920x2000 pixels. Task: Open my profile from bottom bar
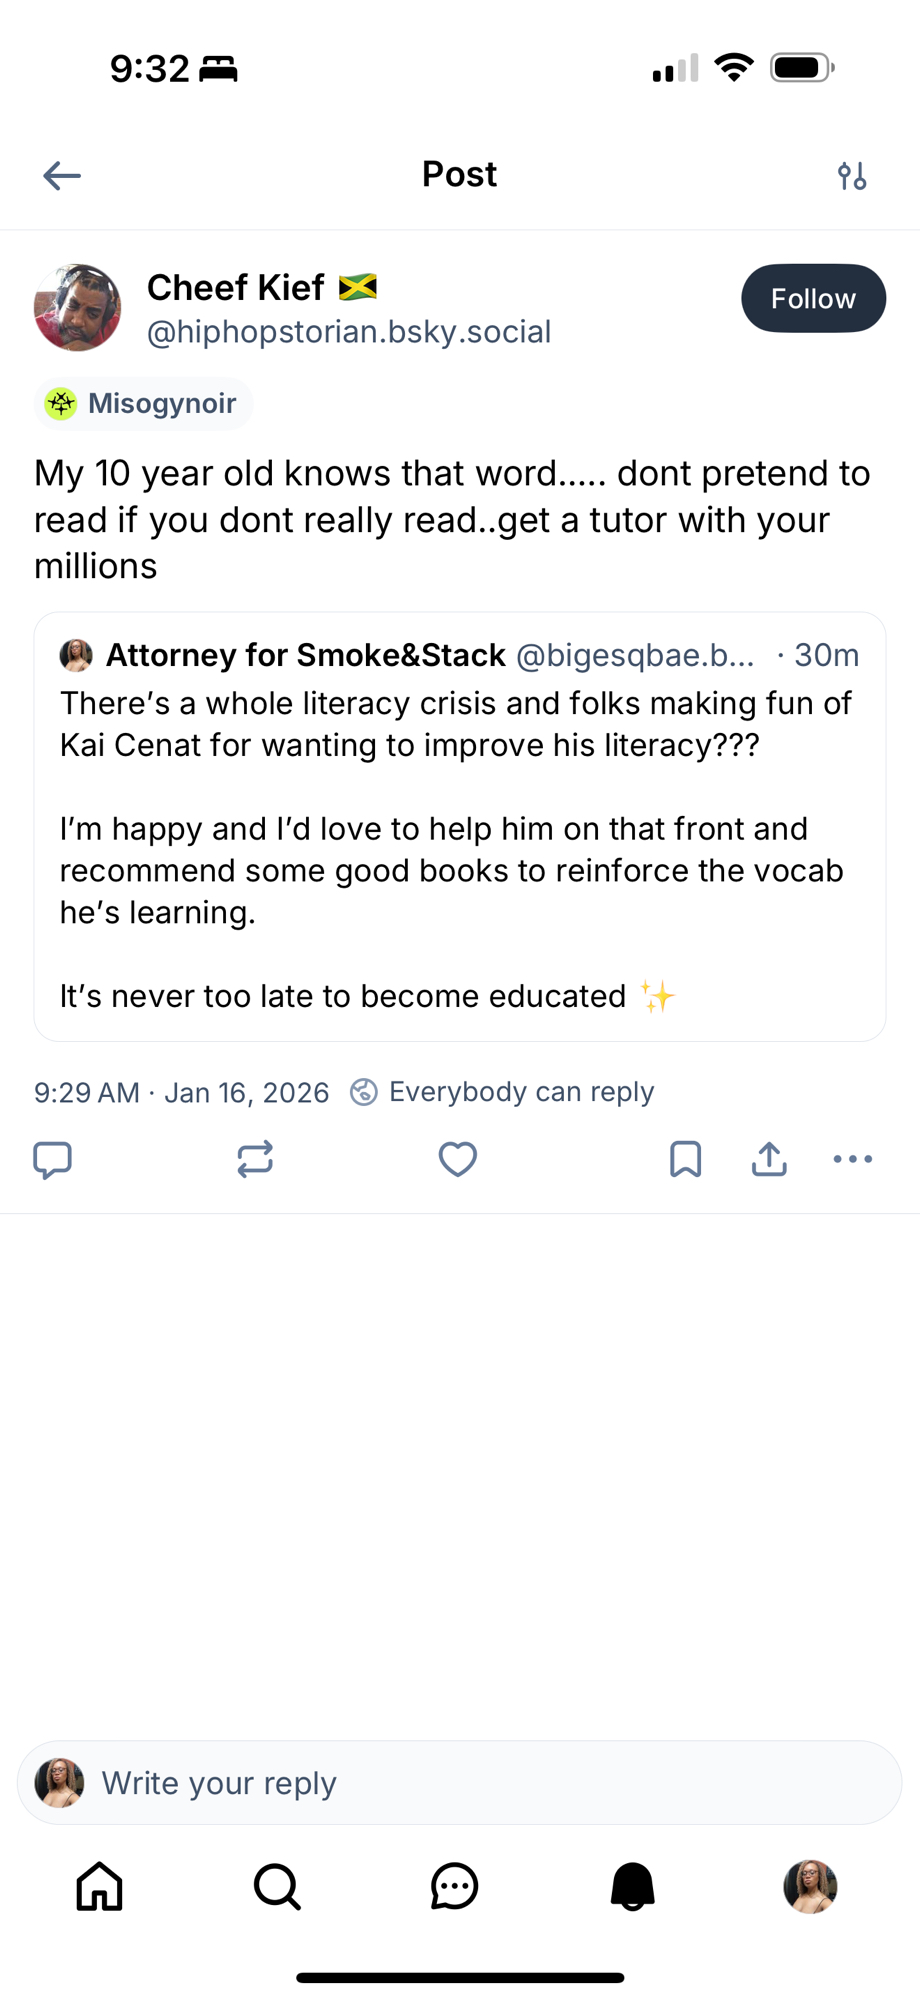pos(810,1887)
